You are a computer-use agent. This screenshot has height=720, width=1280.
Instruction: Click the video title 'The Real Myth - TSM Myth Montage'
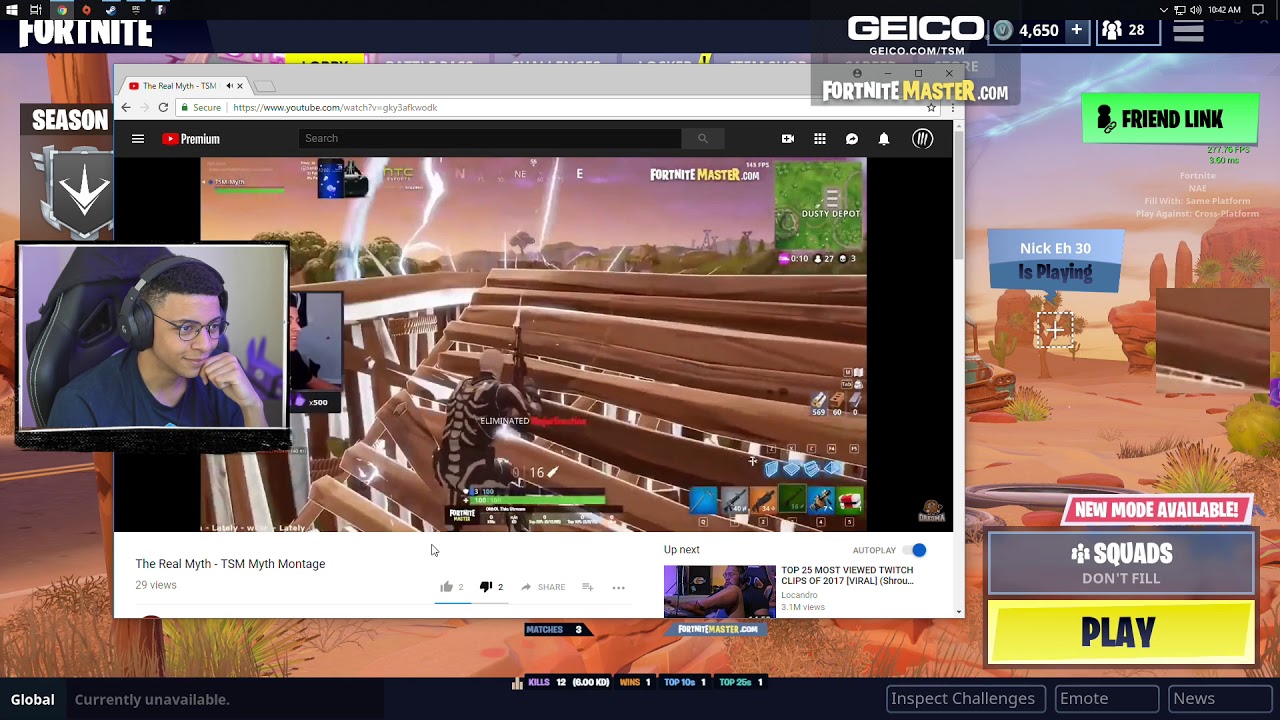[x=230, y=564]
